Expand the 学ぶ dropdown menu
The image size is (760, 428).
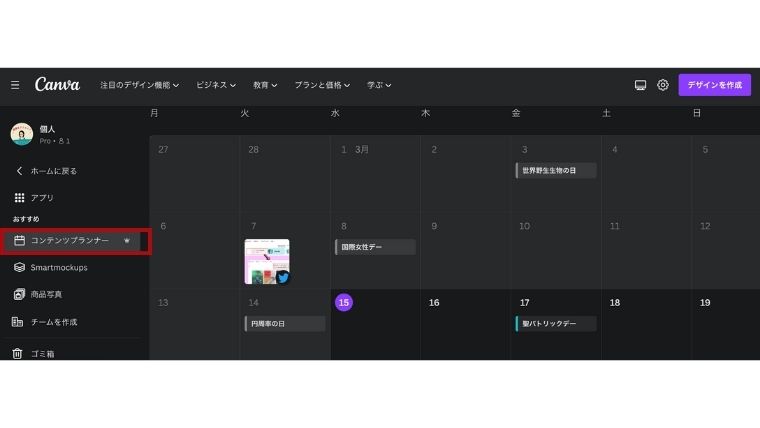[x=379, y=85]
